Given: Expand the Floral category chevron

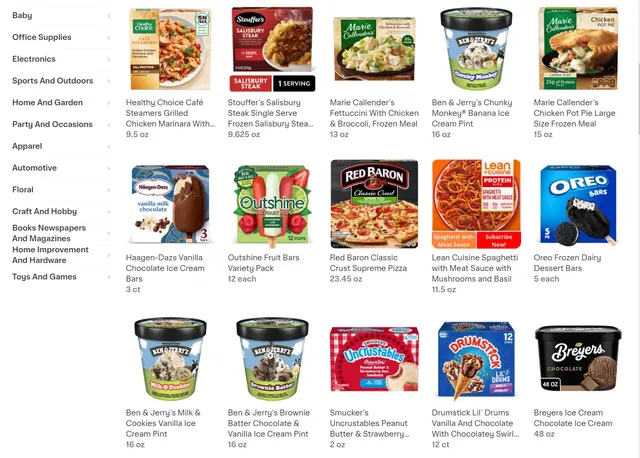Looking at the screenshot, I should click(x=109, y=190).
